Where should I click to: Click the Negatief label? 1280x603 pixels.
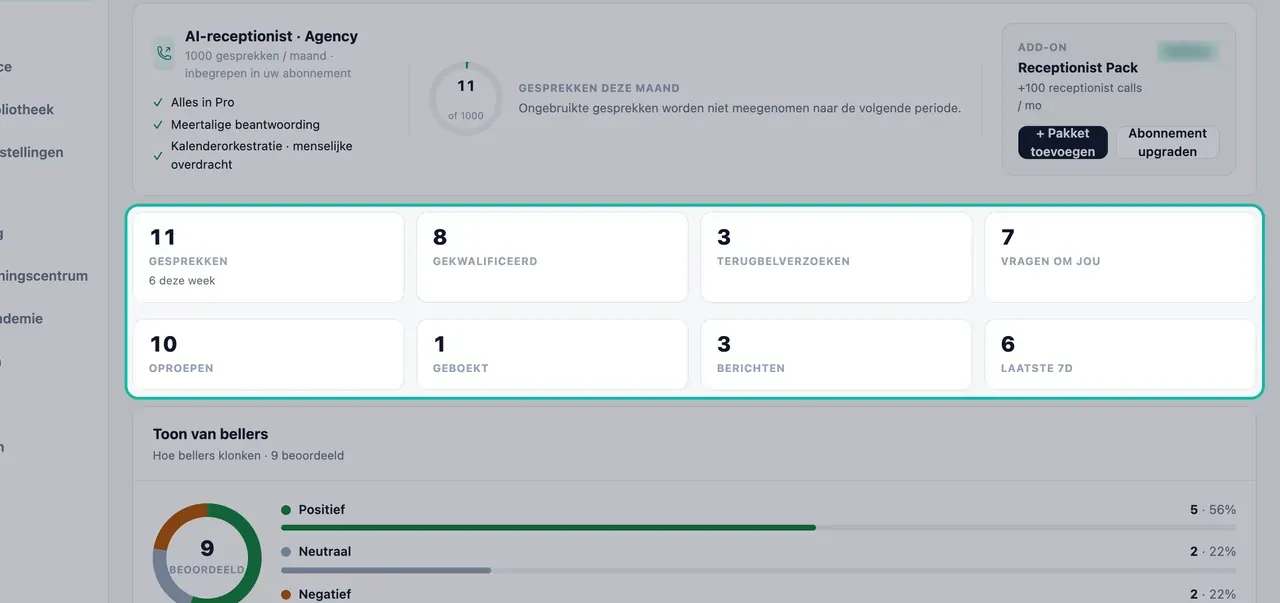325,594
